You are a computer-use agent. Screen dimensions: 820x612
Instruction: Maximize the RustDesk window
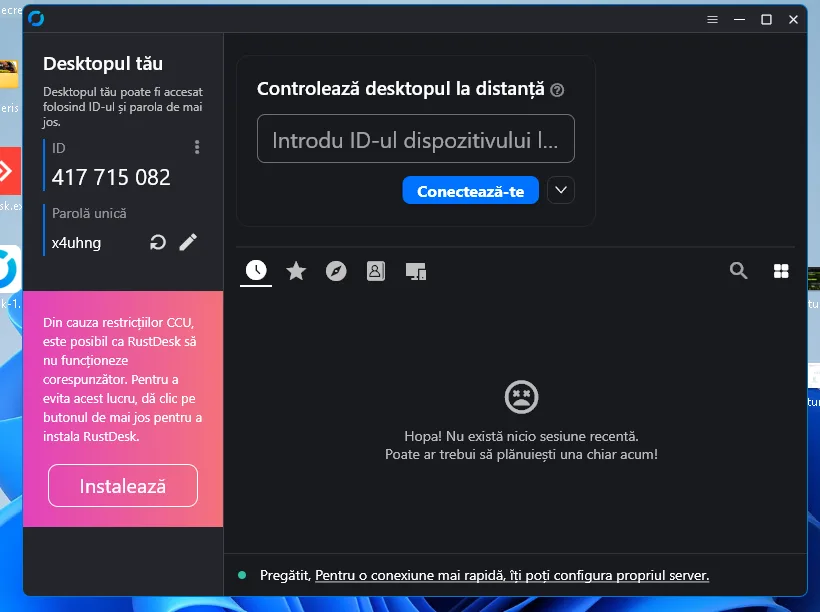[x=766, y=19]
